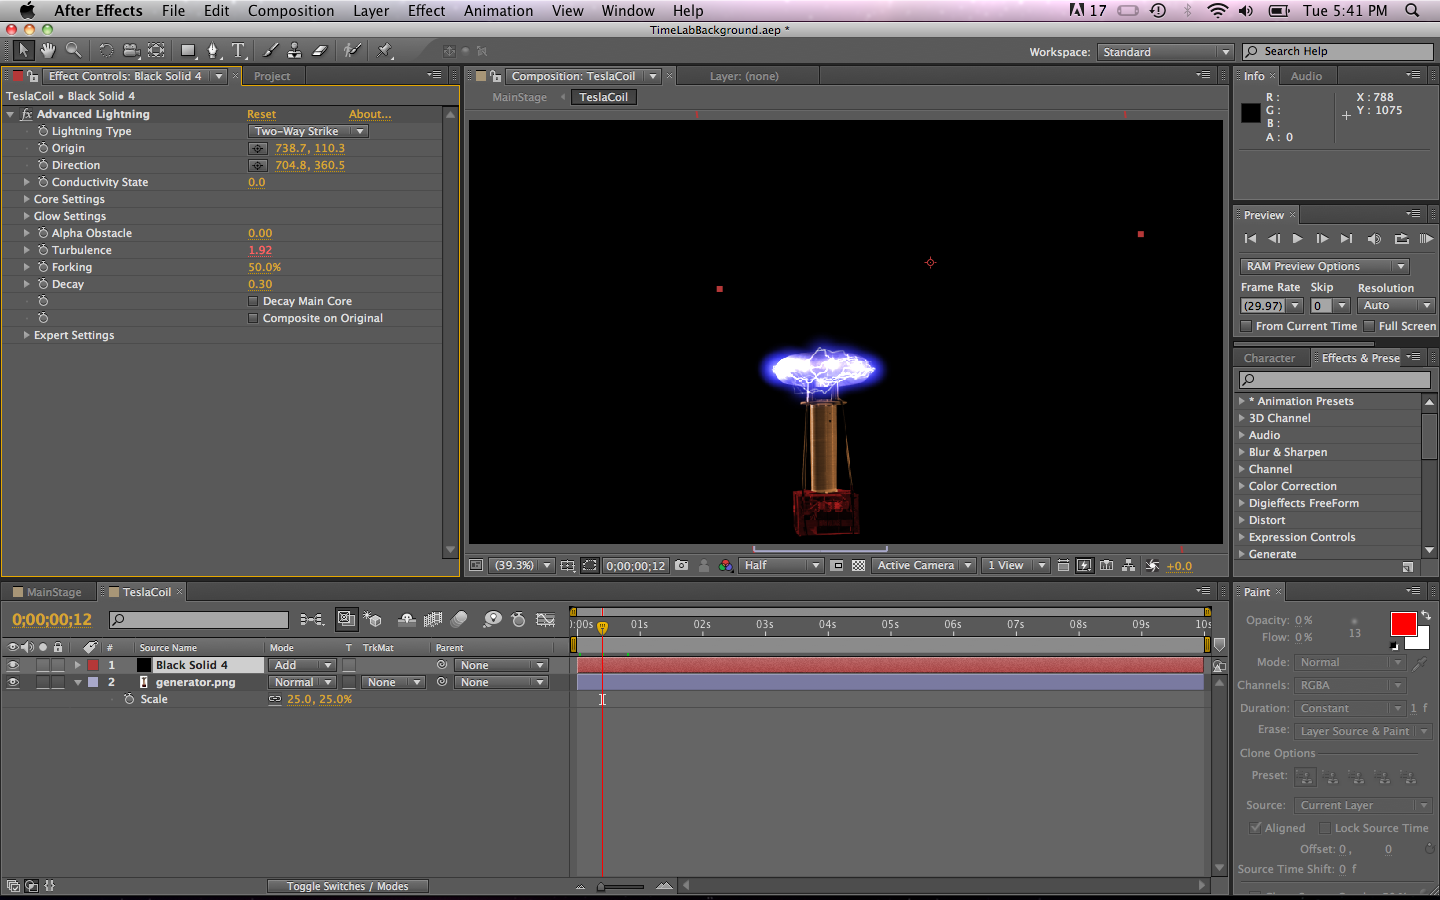The image size is (1440, 900).
Task: Open the Animation menu
Action: (x=498, y=10)
